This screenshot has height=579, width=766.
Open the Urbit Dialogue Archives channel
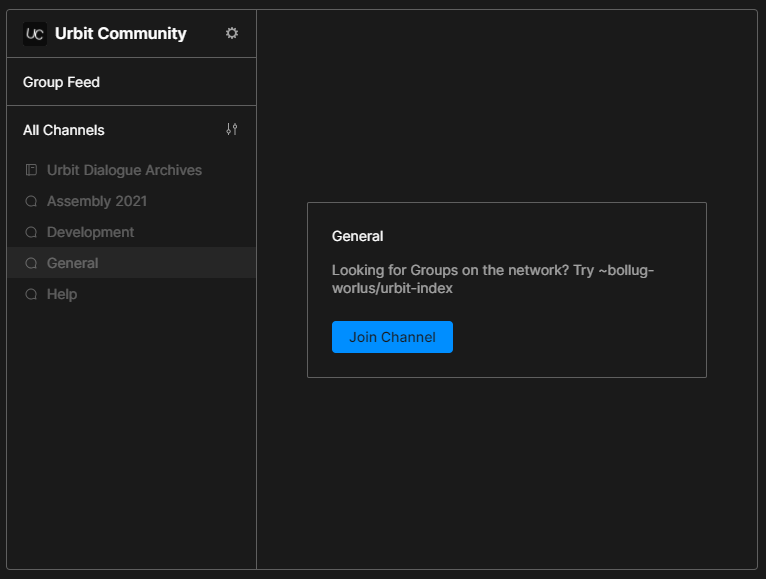coord(131,170)
